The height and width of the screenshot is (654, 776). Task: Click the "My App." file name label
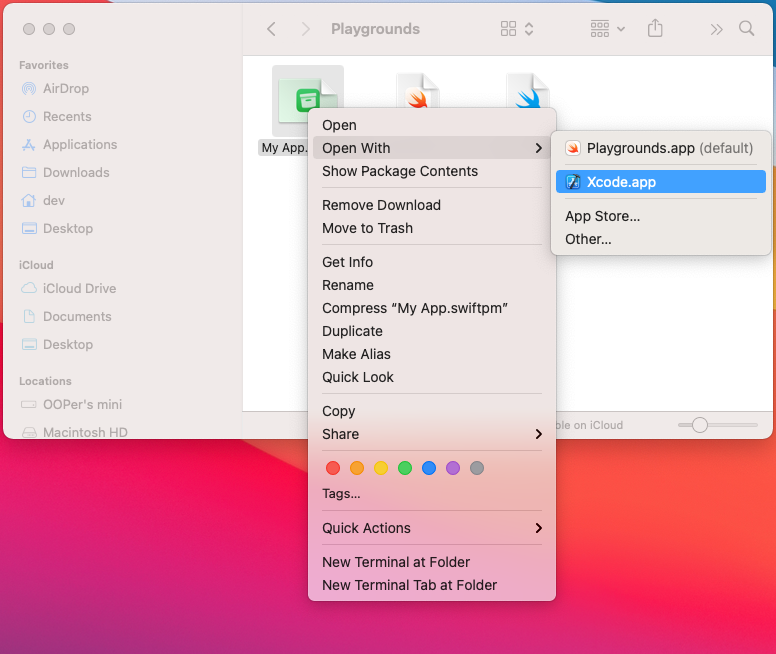(x=285, y=148)
